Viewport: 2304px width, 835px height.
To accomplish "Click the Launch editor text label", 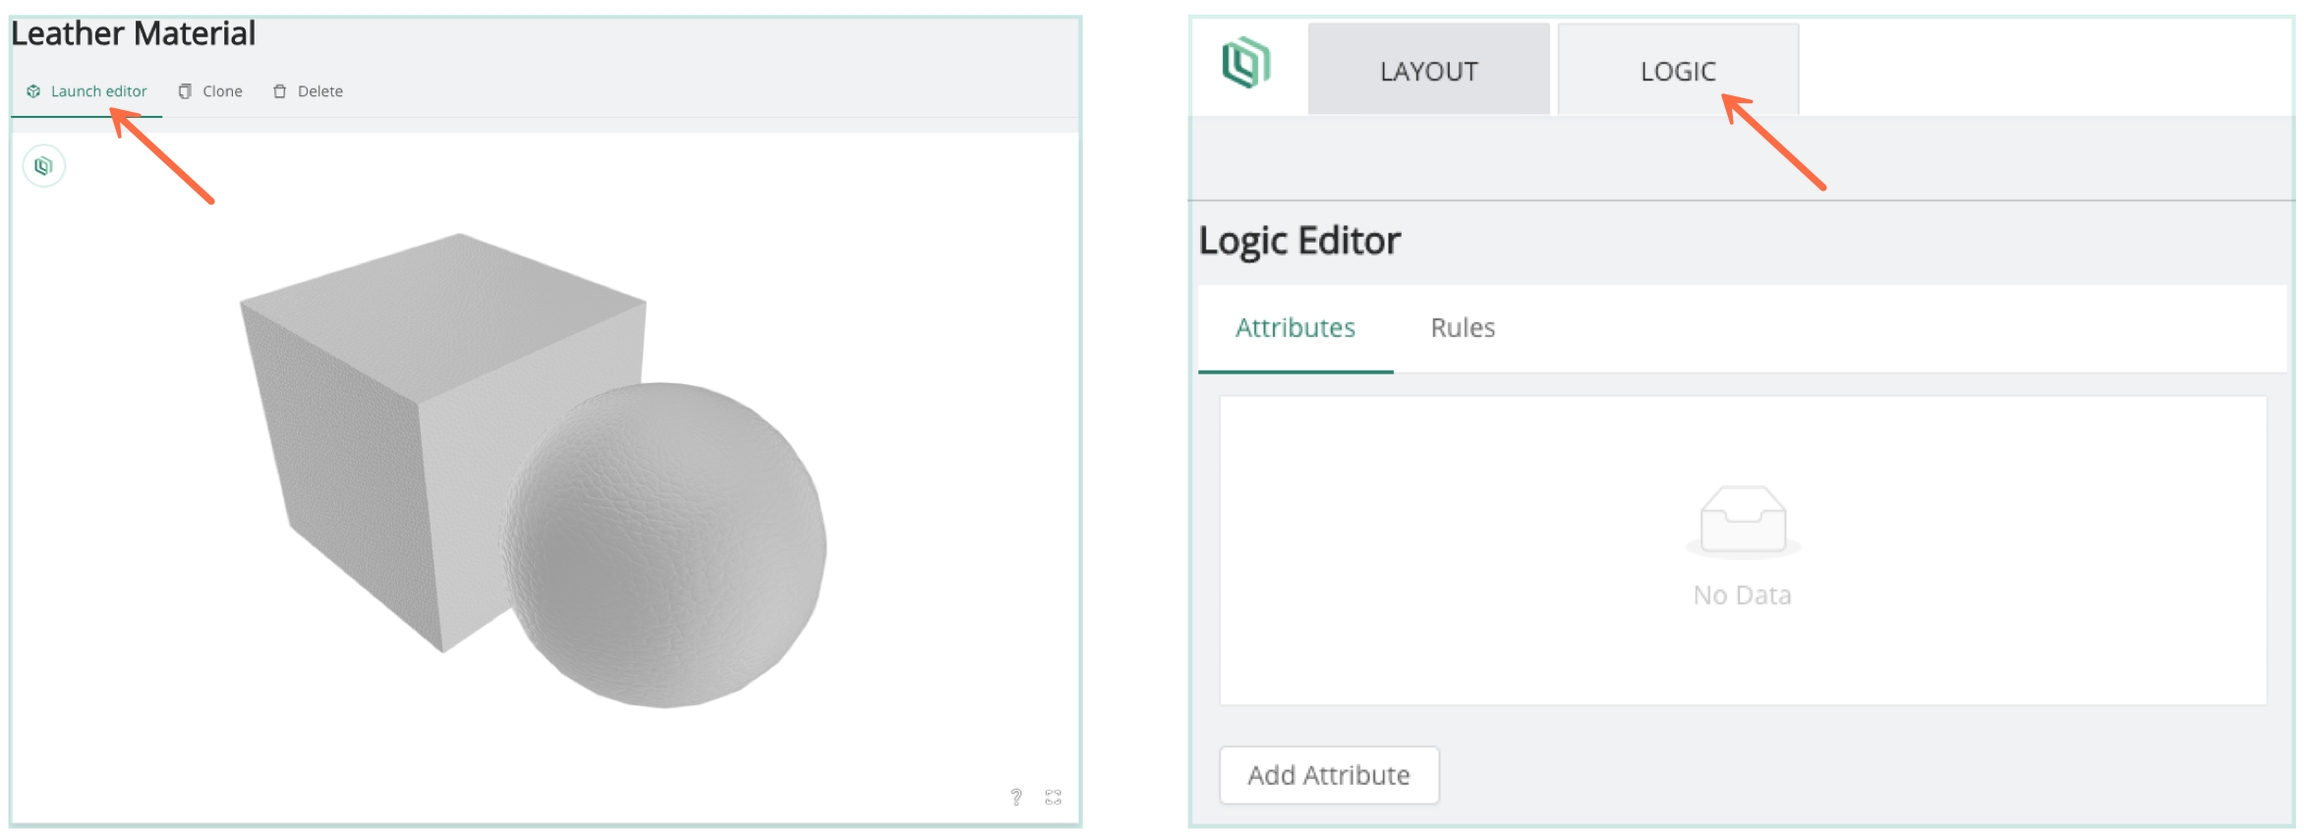I will (x=98, y=91).
